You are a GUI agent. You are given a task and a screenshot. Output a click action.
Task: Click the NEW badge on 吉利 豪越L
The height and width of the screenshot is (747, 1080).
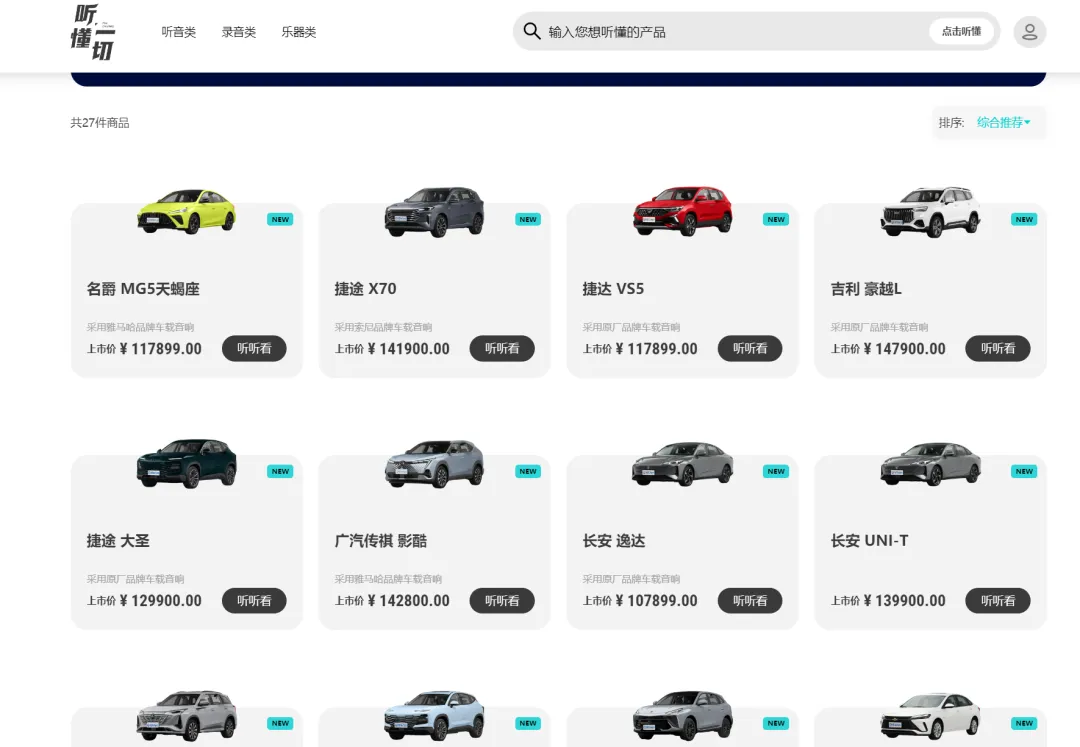(1024, 219)
